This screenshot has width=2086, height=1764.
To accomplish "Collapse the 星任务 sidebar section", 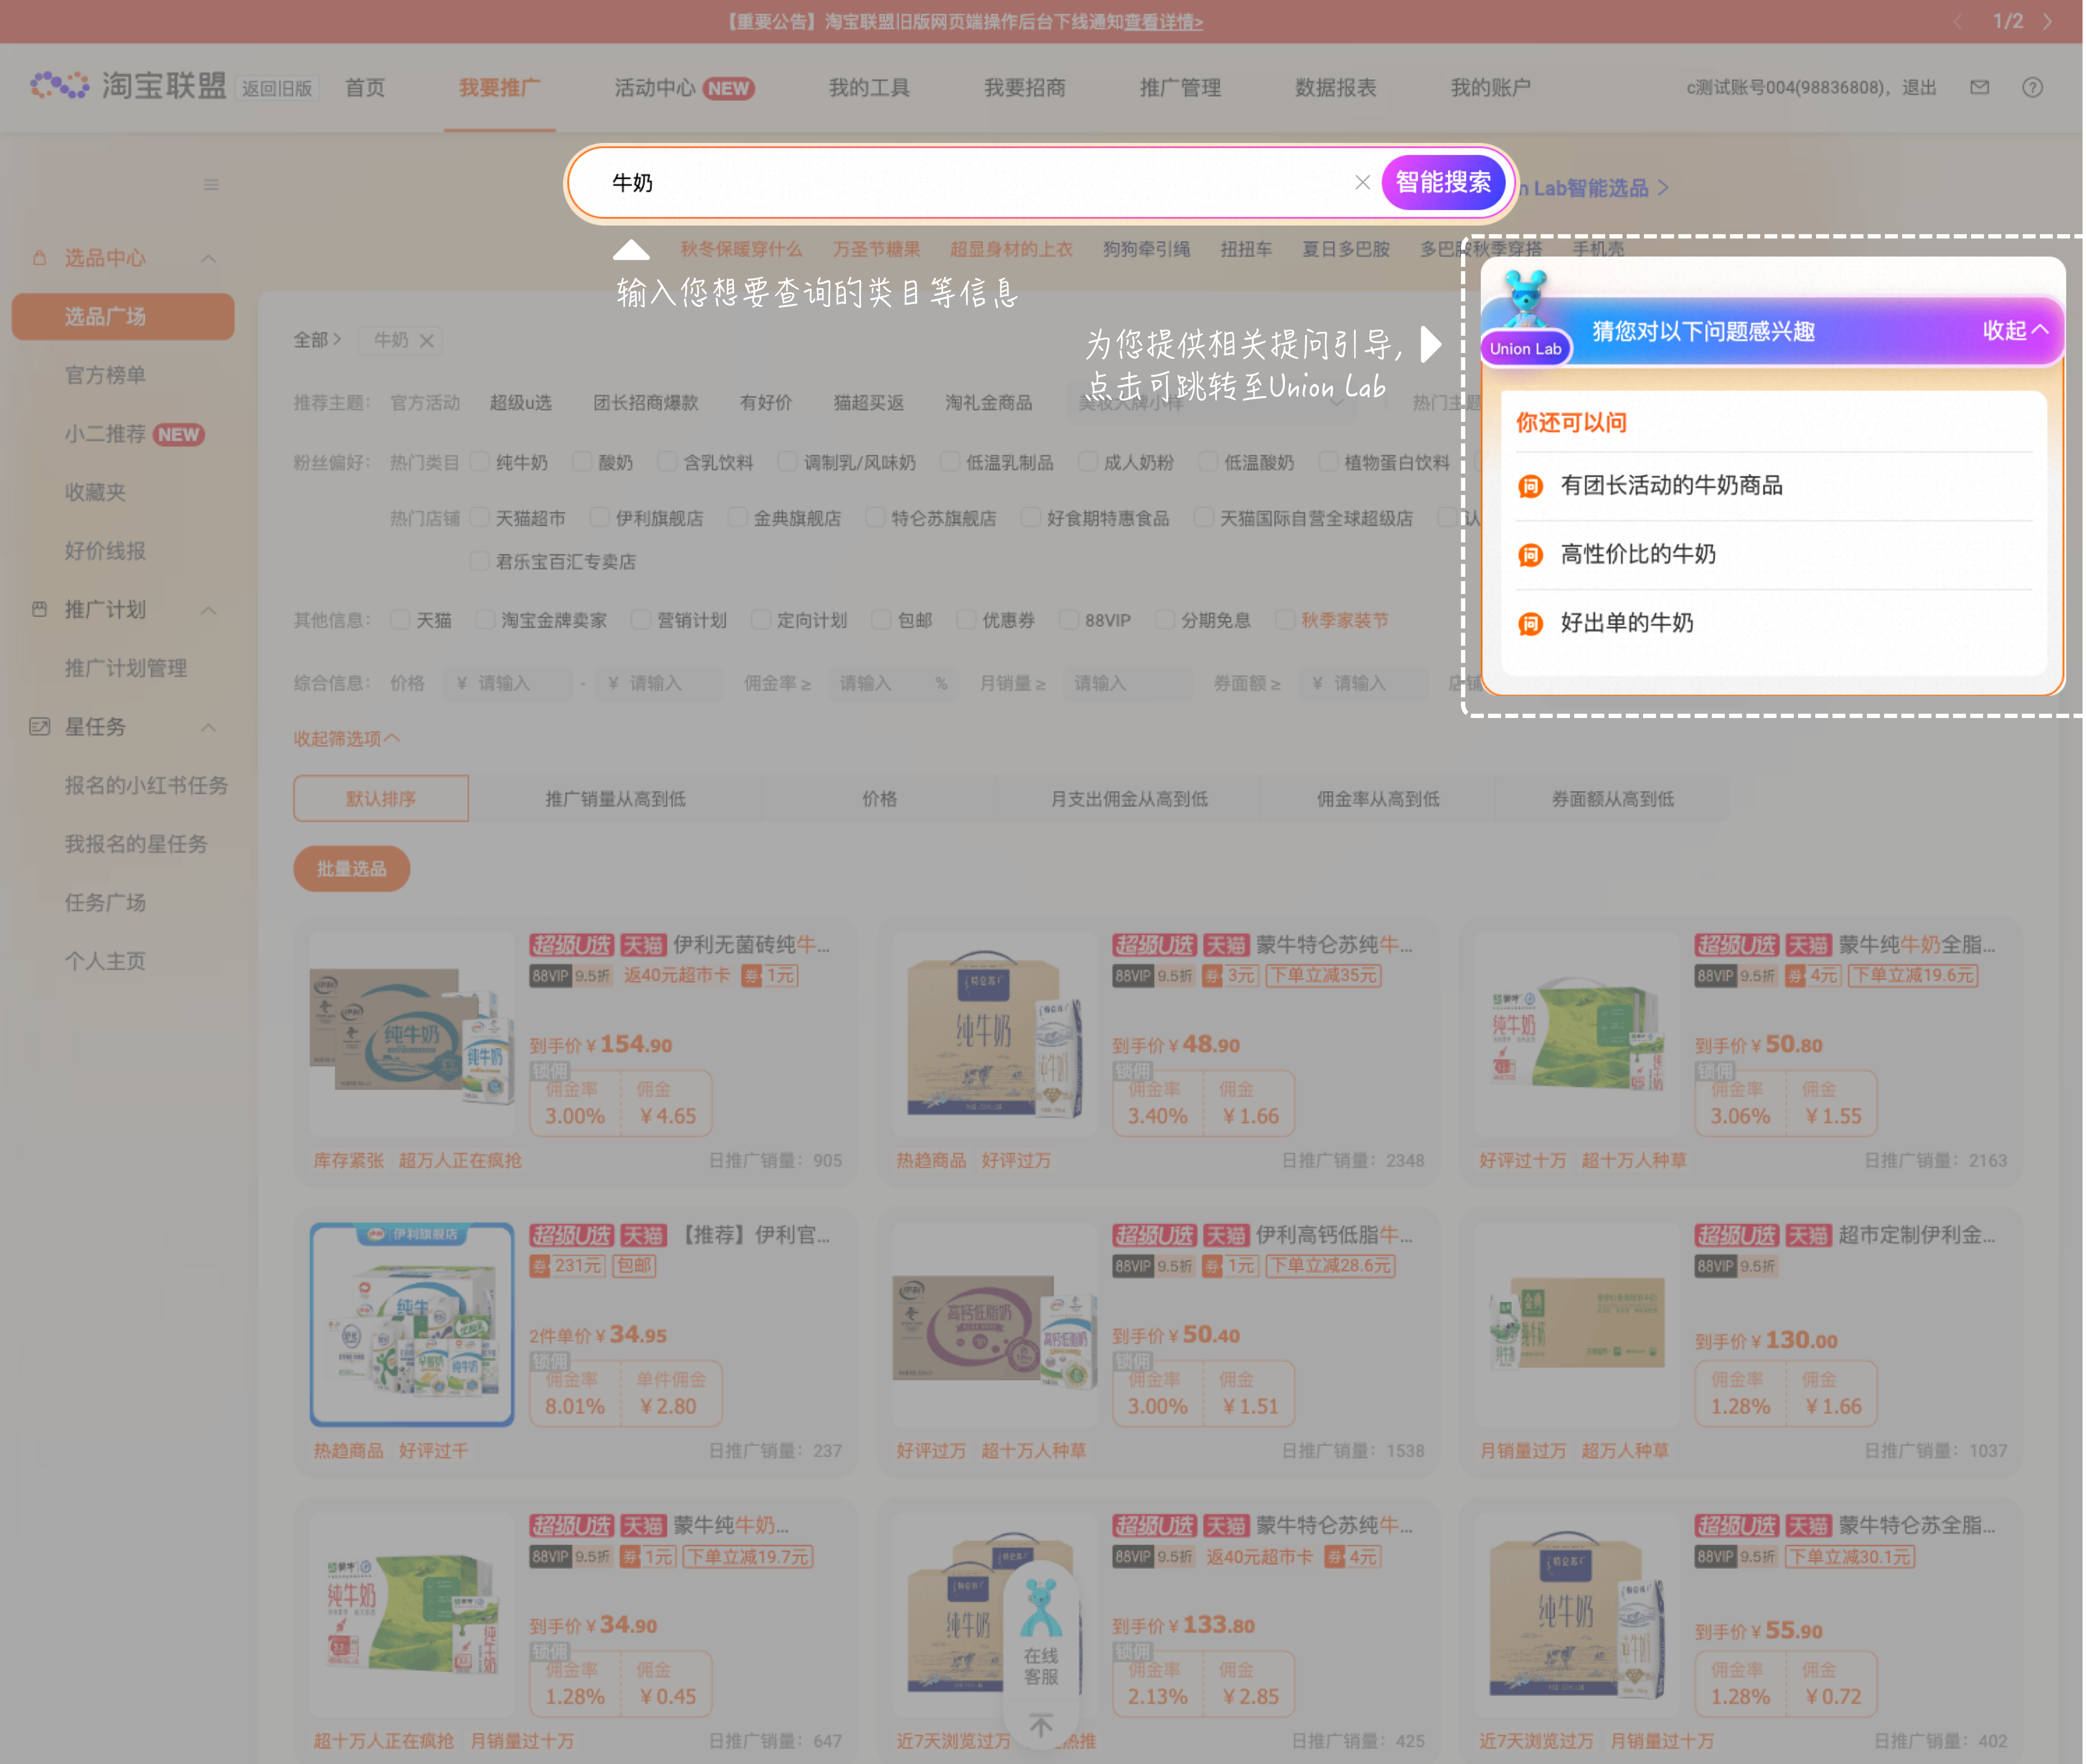I will point(208,727).
